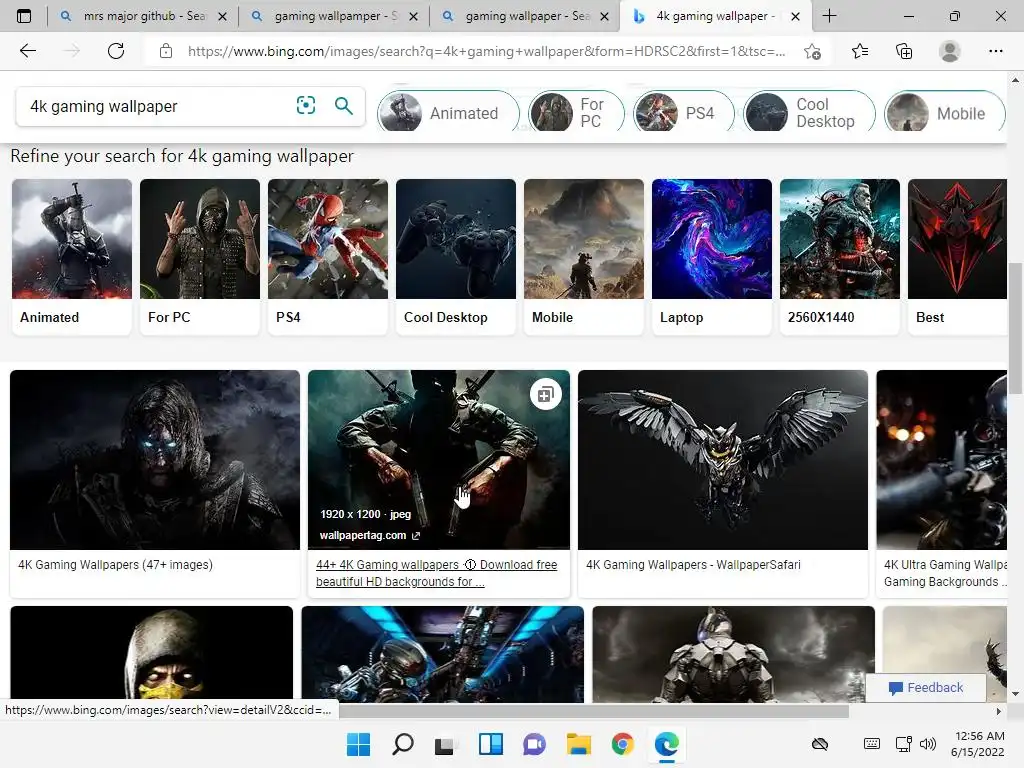
Task: Open the Scorpion yellow mask wallpaper
Action: [152, 654]
